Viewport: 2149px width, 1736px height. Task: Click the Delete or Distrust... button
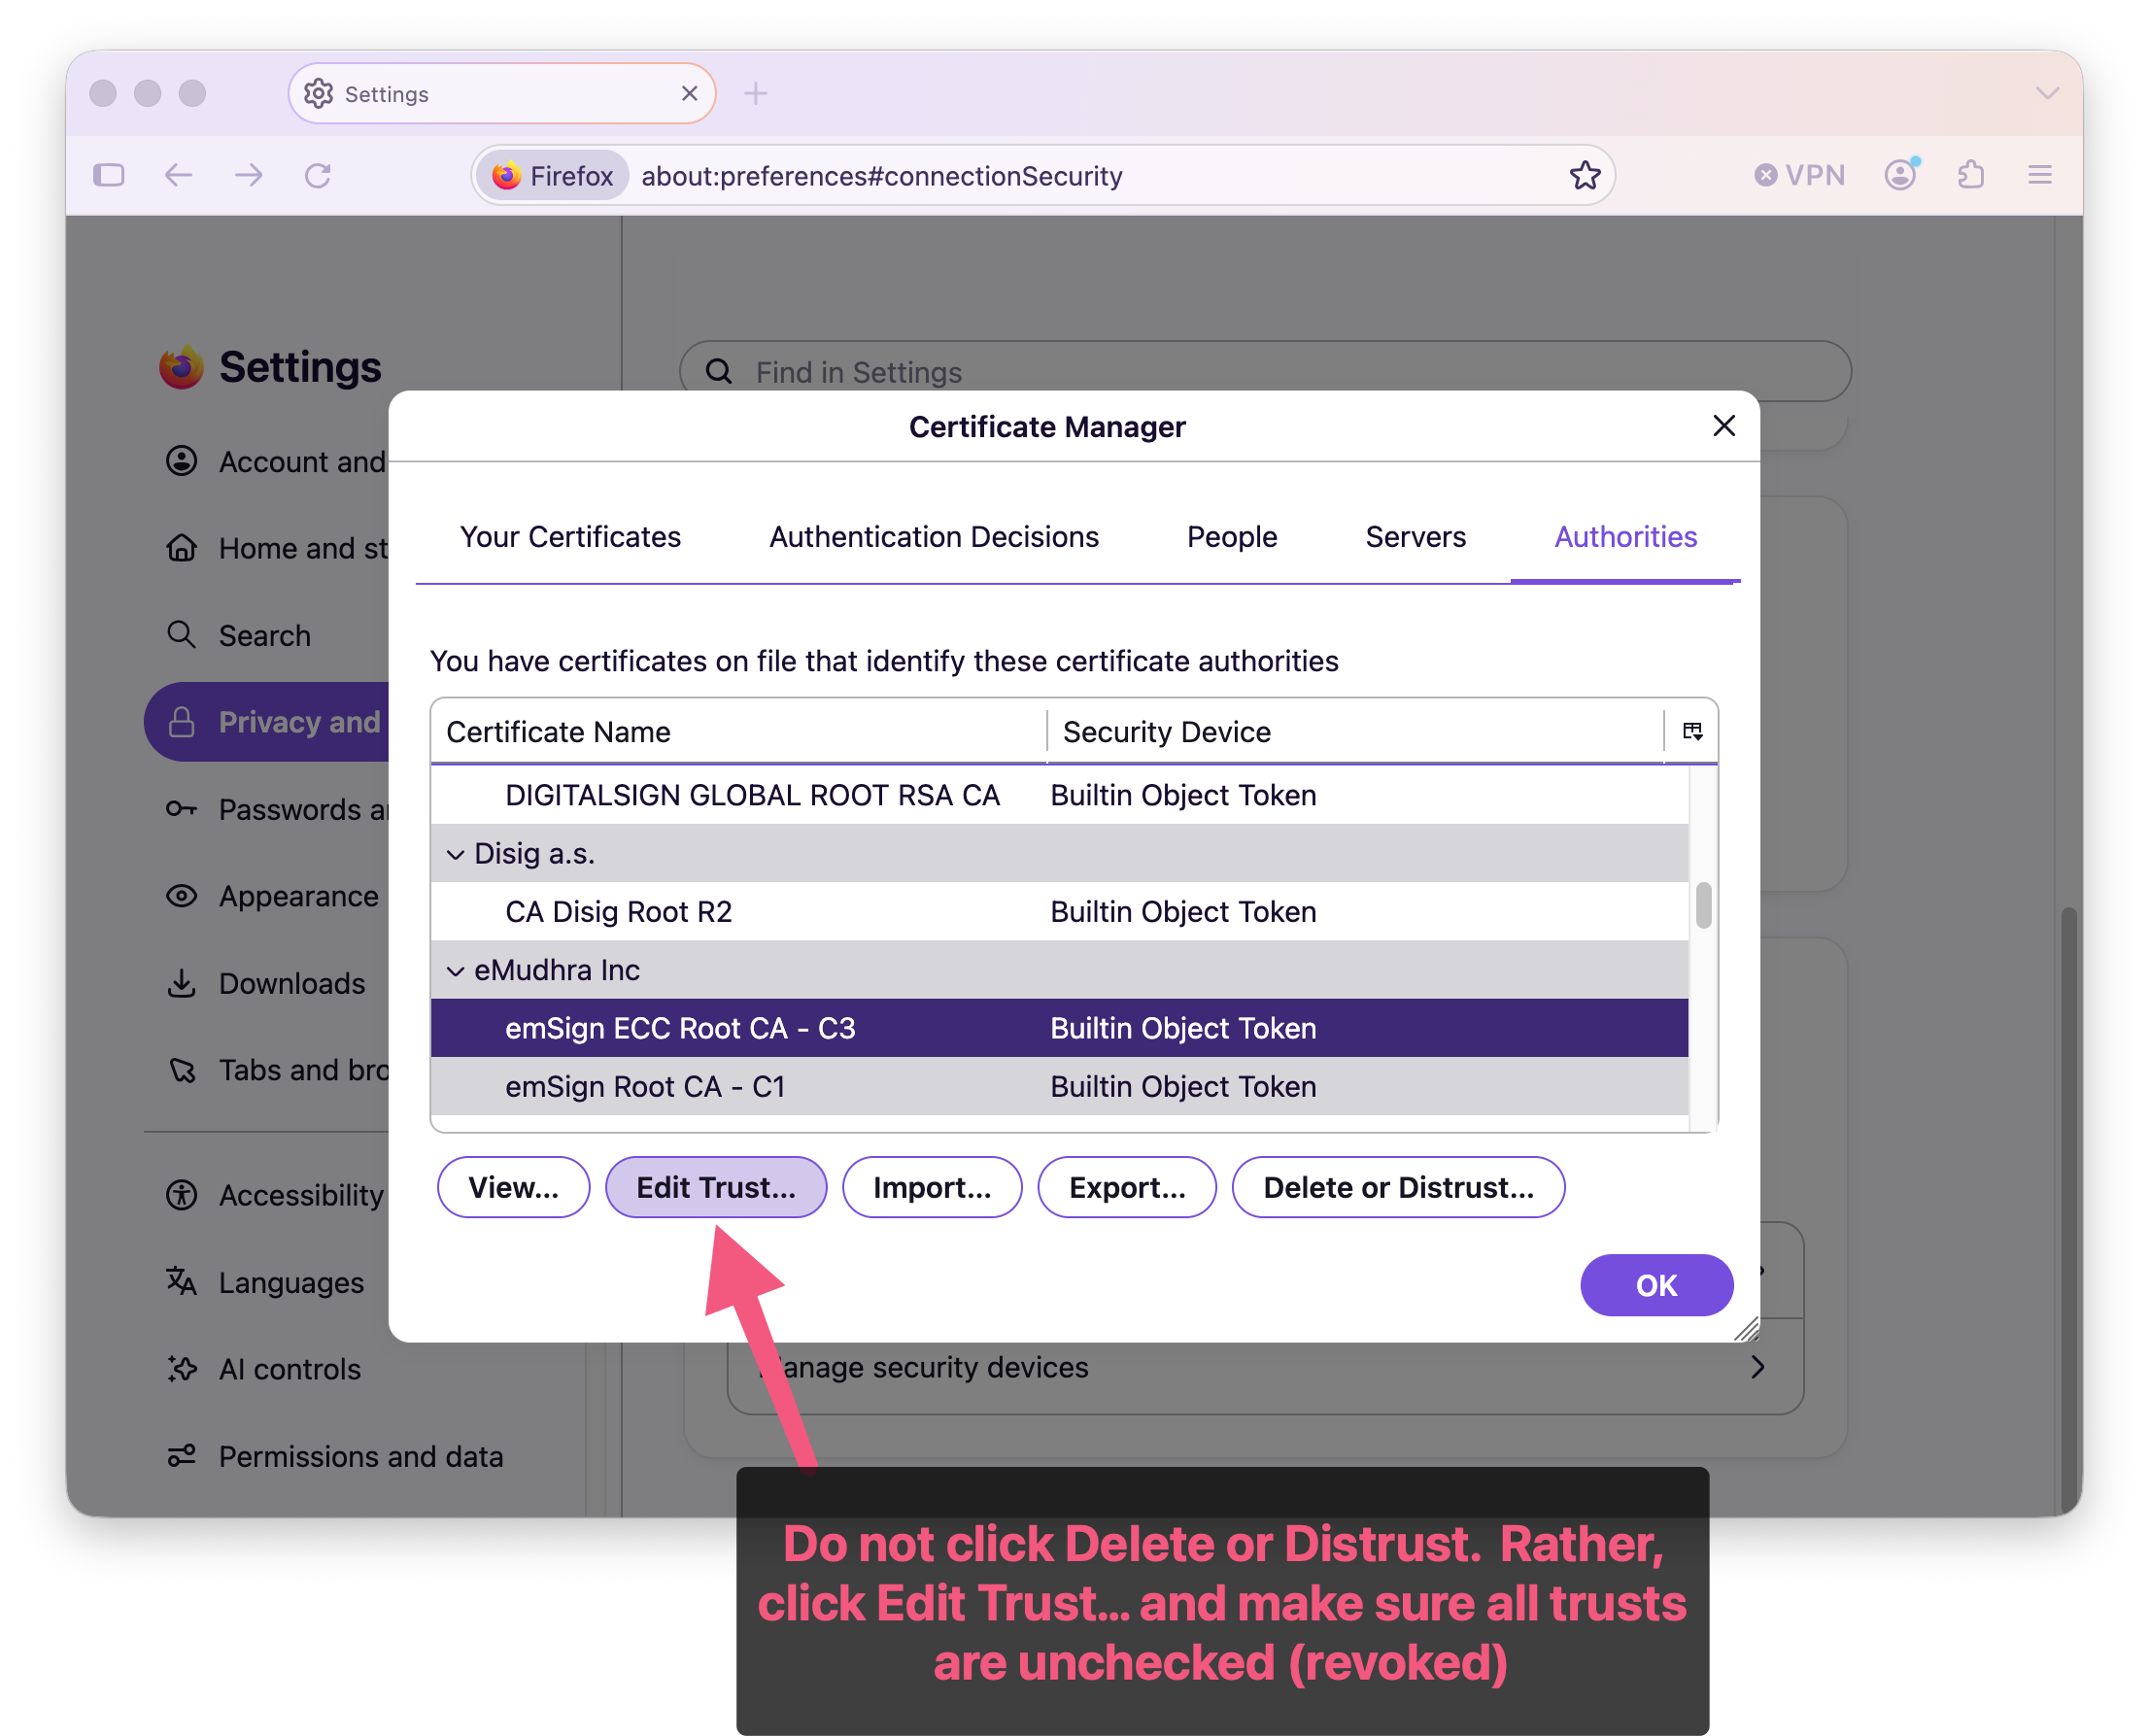pos(1398,1187)
